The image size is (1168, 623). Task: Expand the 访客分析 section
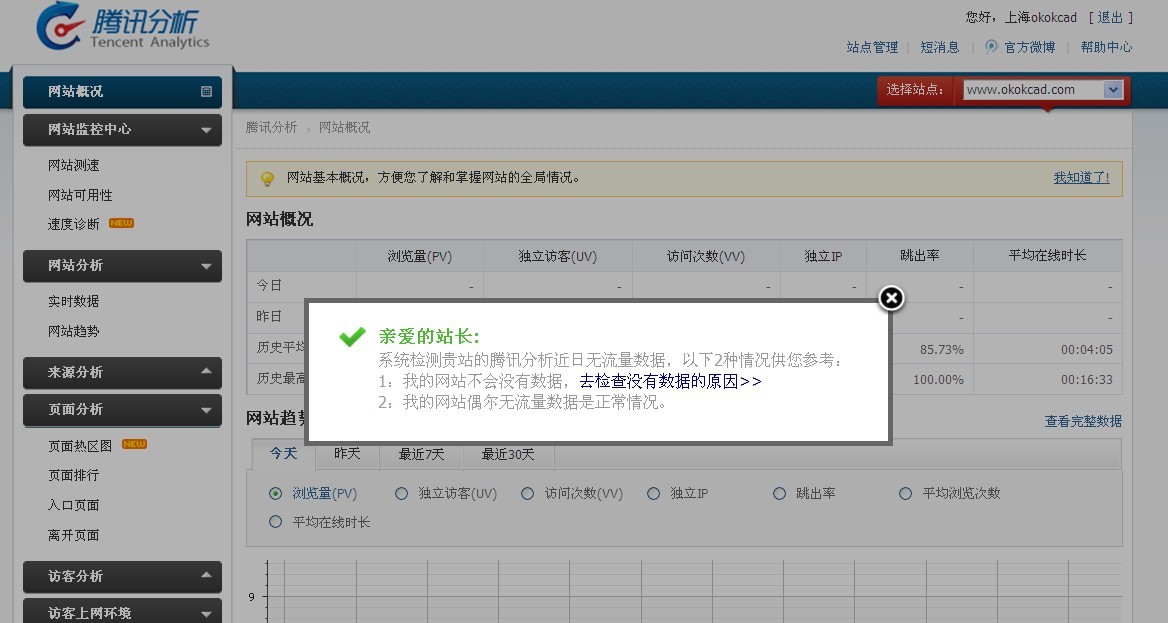pos(122,576)
